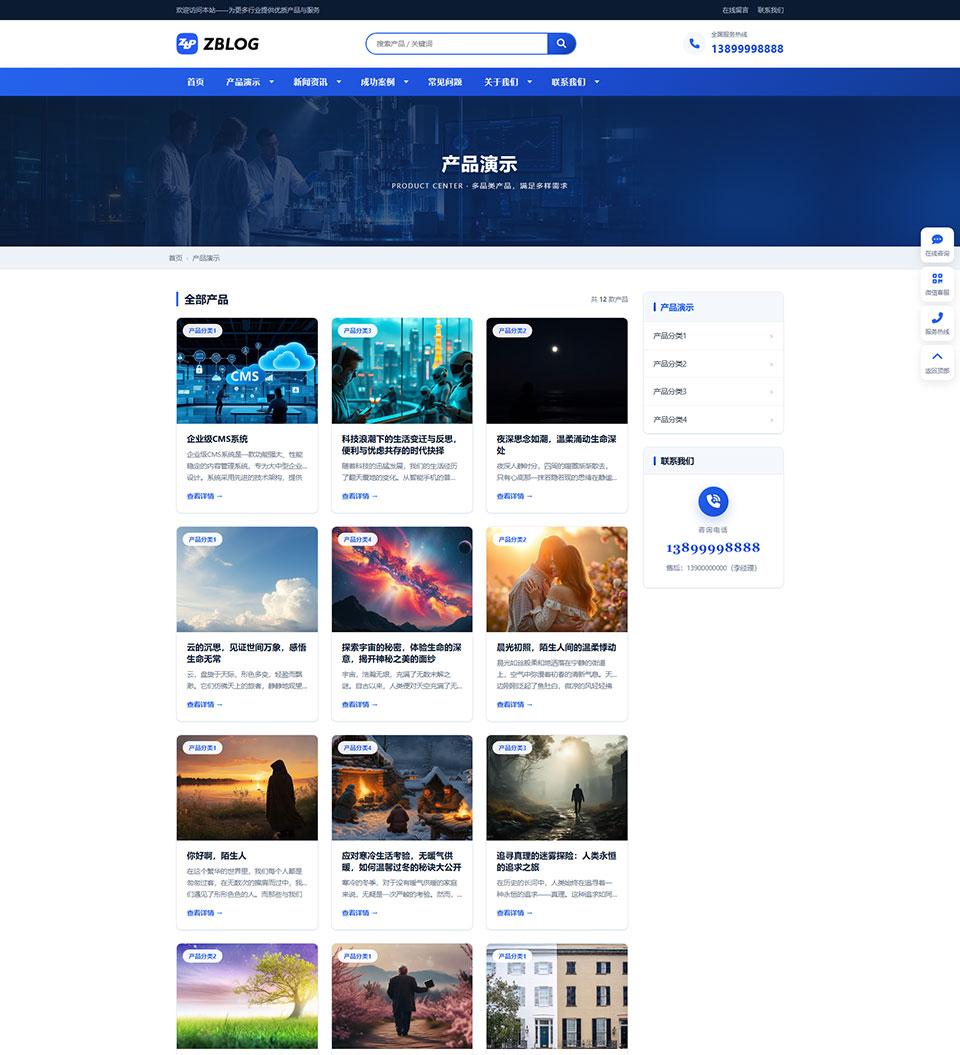Click the 首页 breadcrumb link
Viewport: 960px width, 1055px height.
(175, 258)
